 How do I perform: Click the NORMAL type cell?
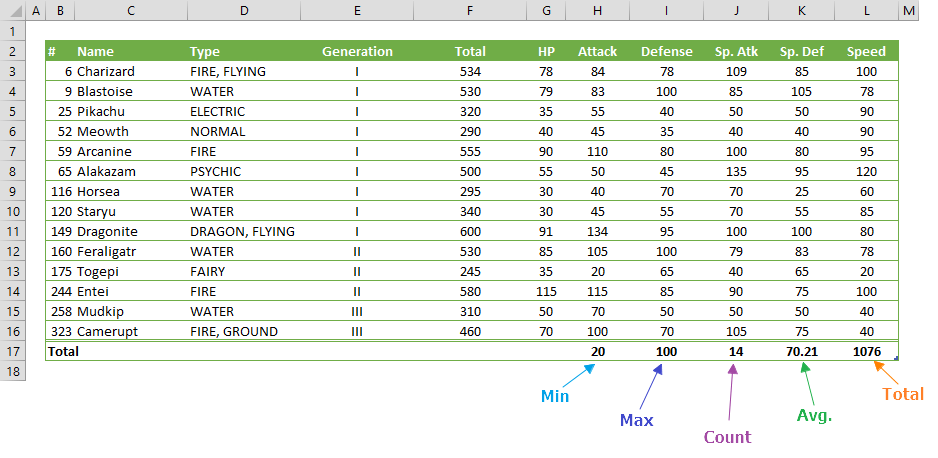(x=243, y=132)
